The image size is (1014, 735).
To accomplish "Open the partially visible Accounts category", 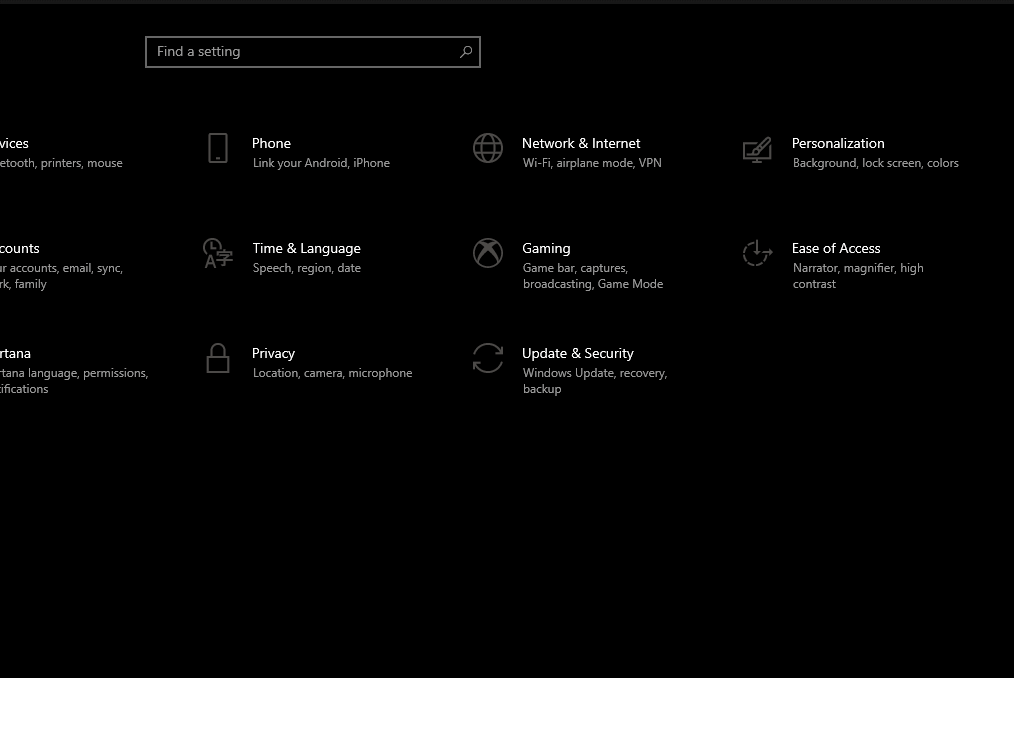I will (x=20, y=249).
